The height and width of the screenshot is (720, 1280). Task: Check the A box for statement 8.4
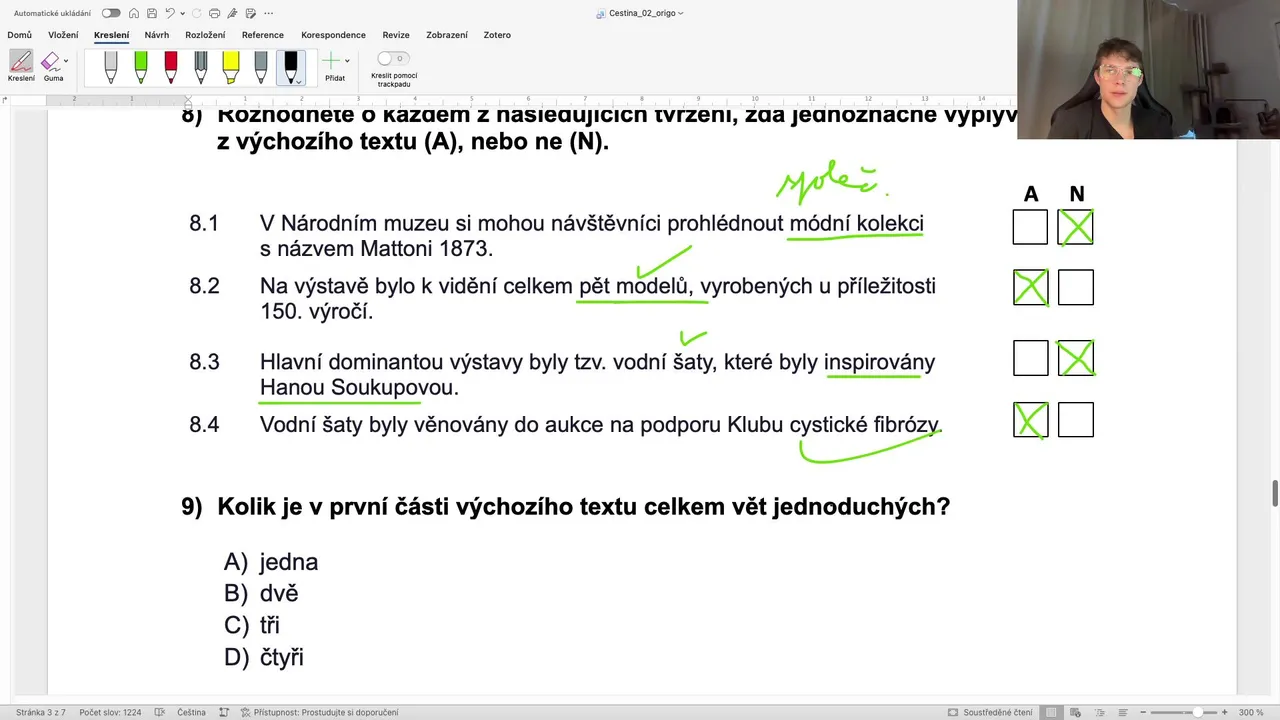point(1030,420)
